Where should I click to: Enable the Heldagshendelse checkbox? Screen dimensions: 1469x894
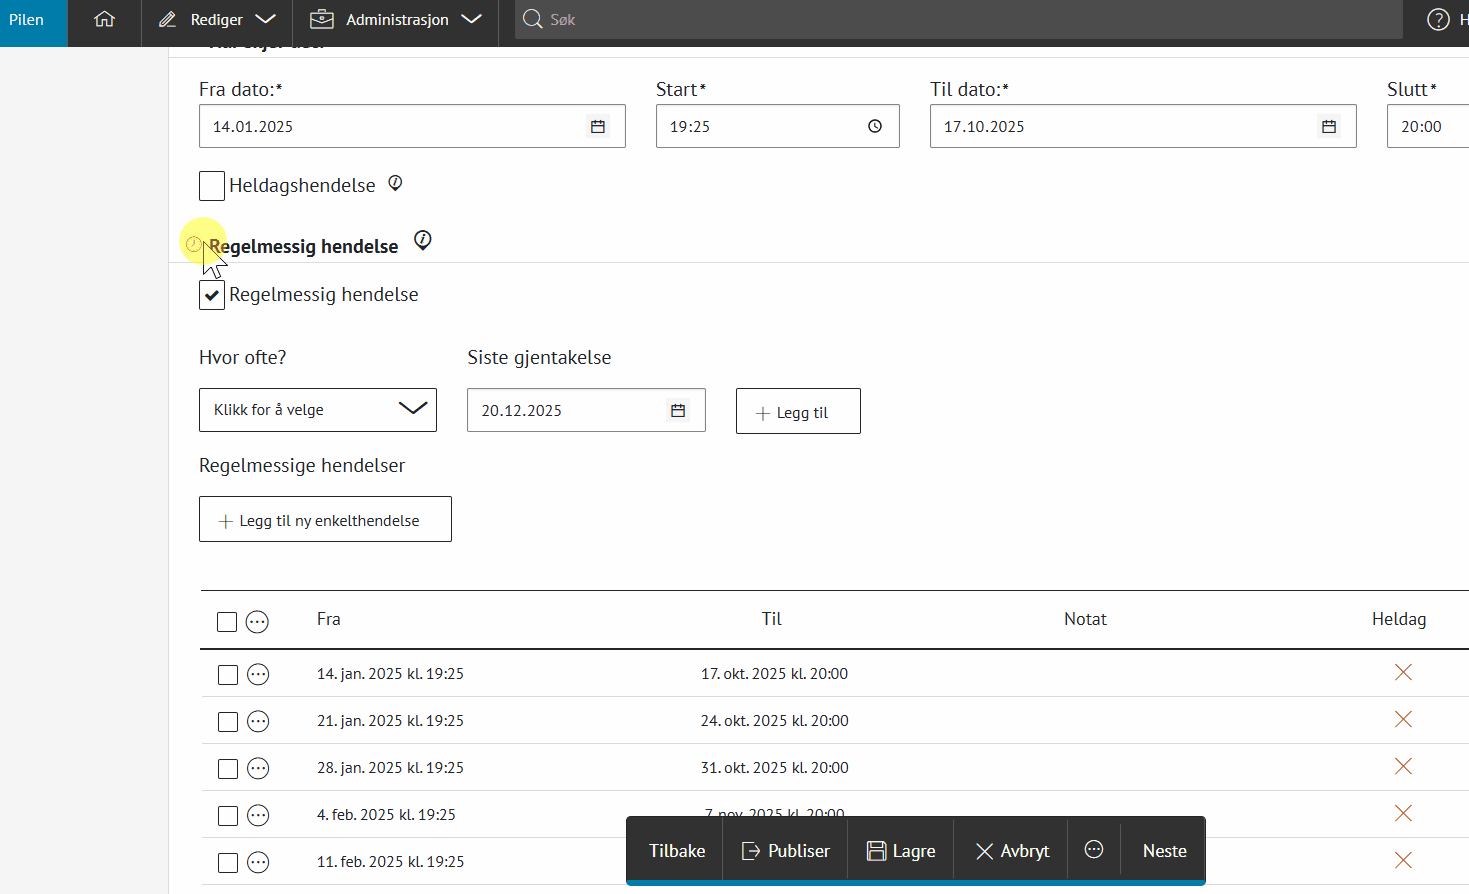tap(212, 186)
